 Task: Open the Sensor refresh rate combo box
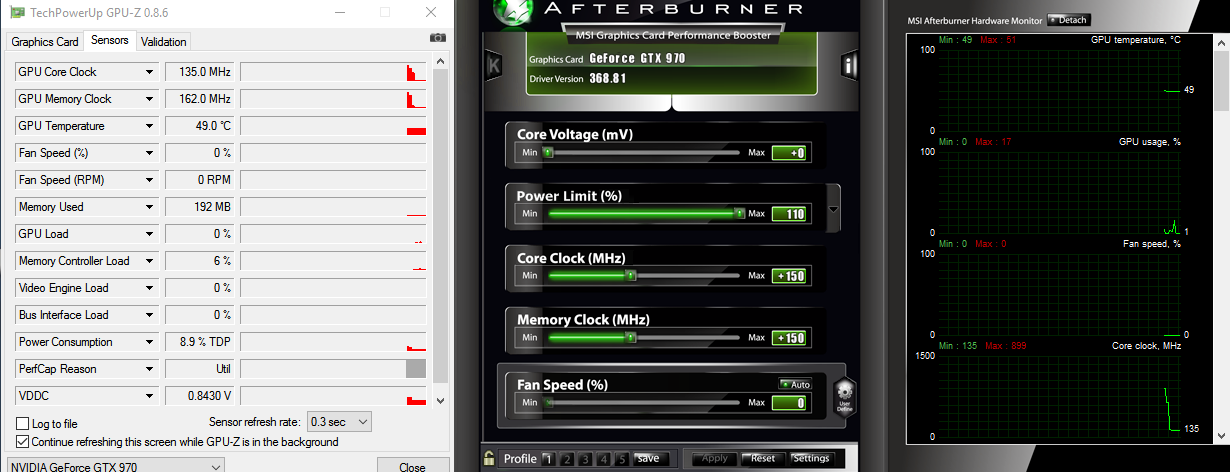pyautogui.click(x=338, y=422)
